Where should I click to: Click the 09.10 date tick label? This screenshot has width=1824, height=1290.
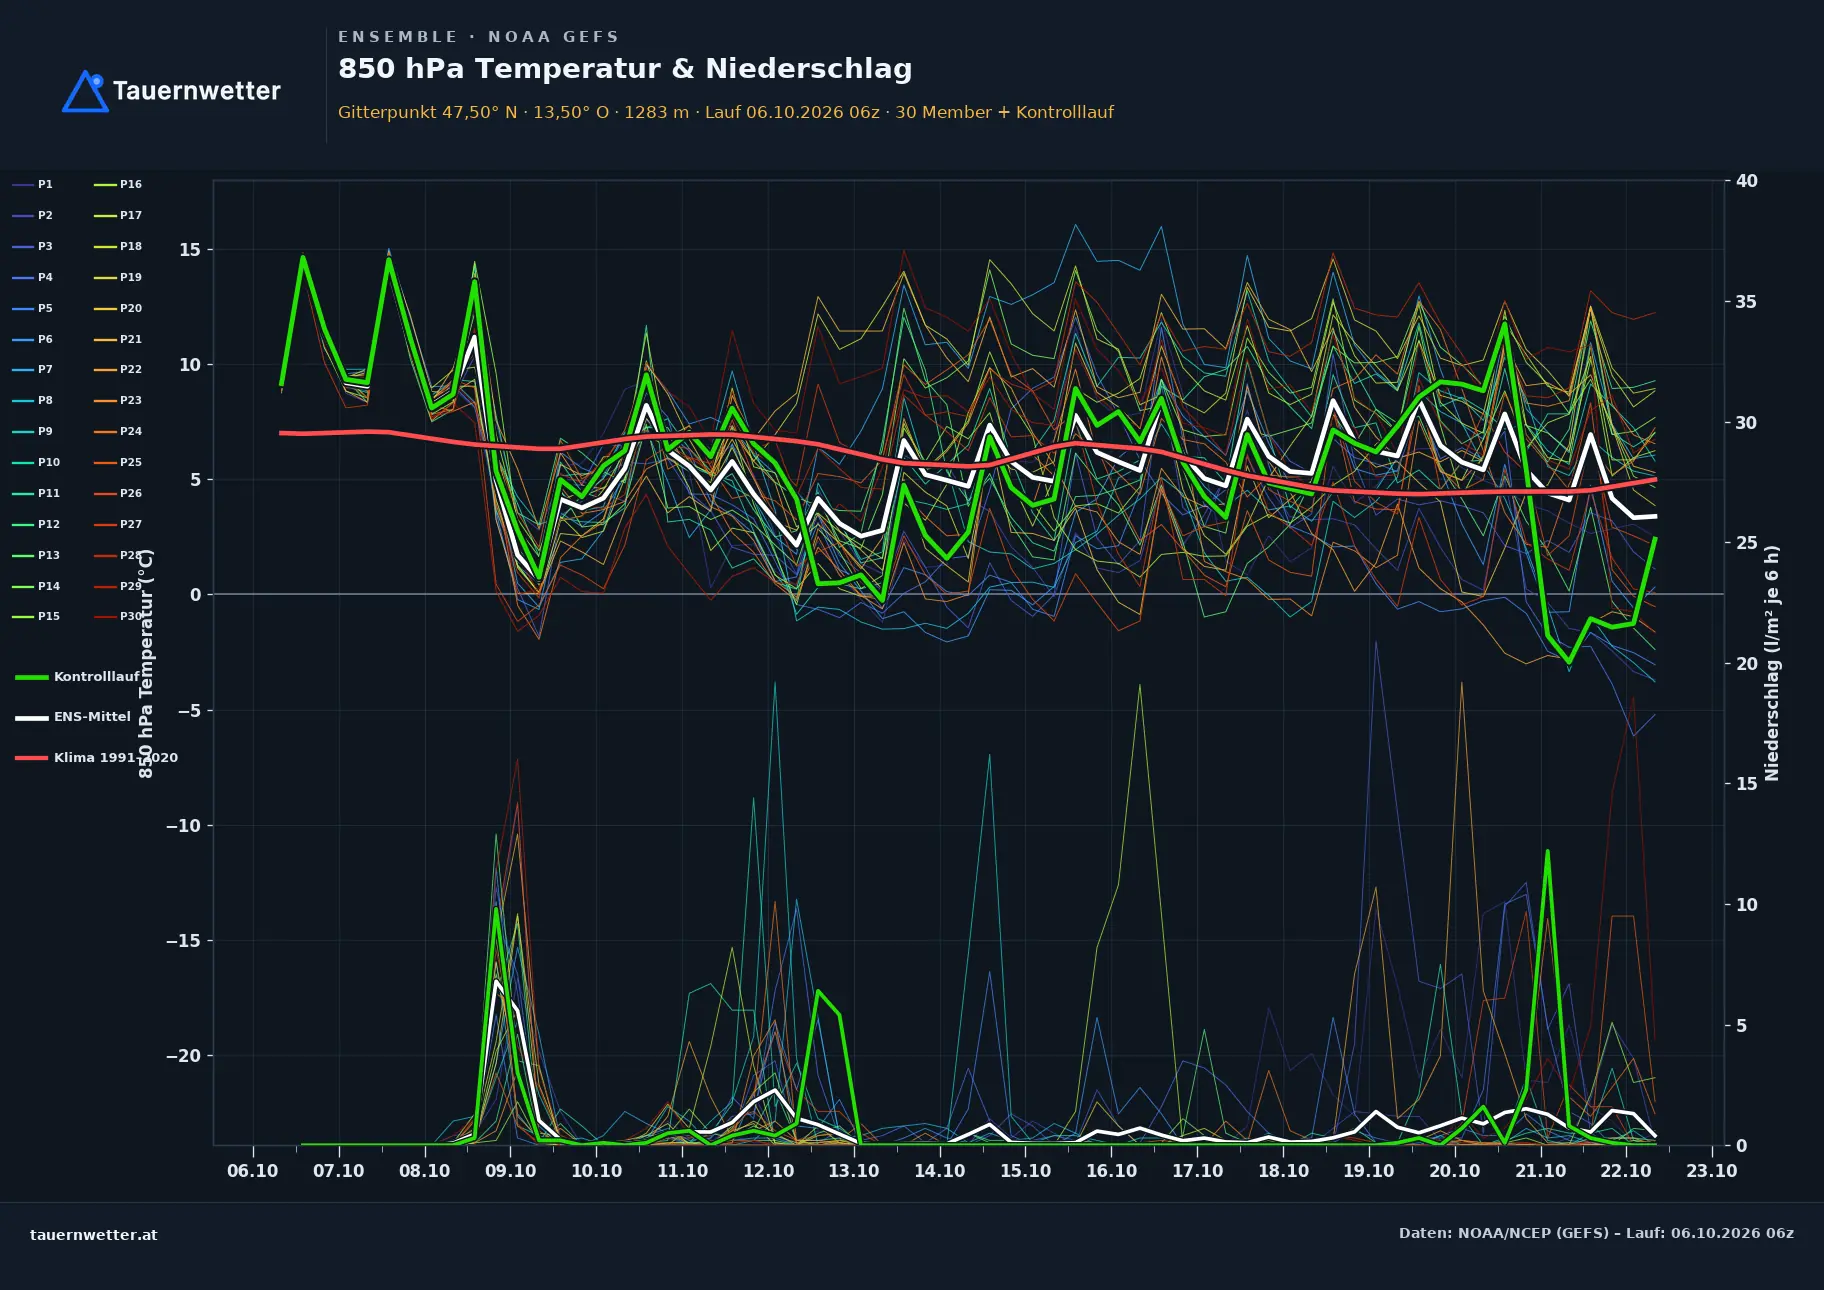(x=510, y=1171)
